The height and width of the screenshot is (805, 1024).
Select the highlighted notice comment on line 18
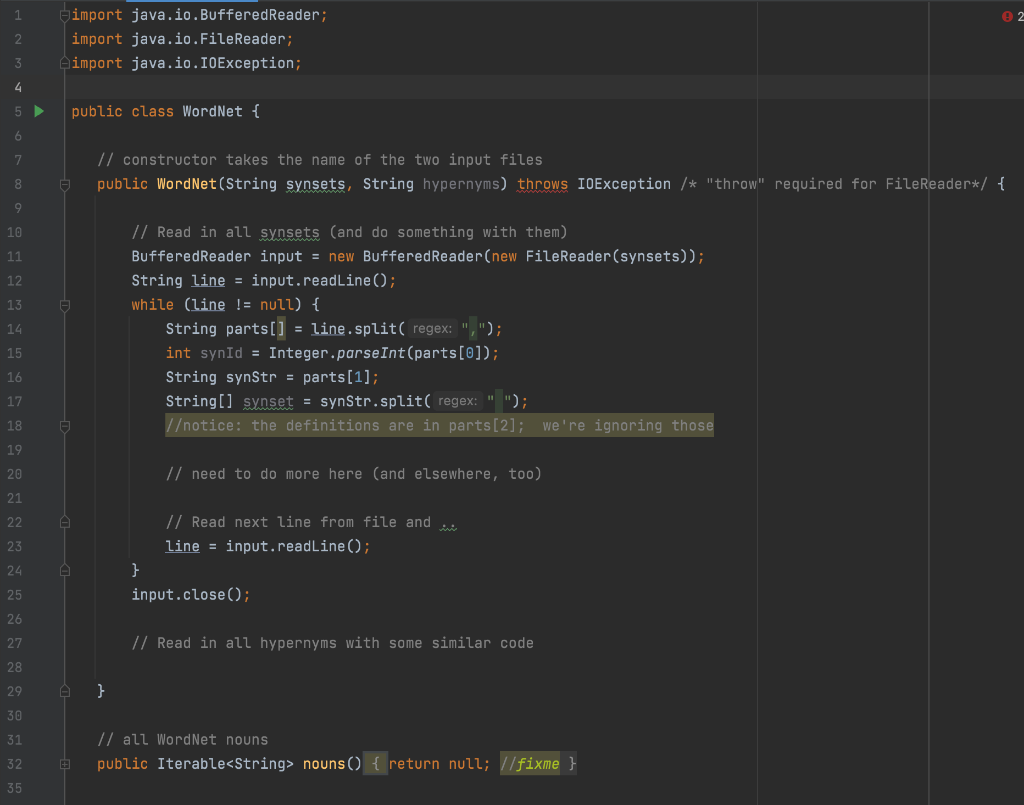pyautogui.click(x=438, y=425)
